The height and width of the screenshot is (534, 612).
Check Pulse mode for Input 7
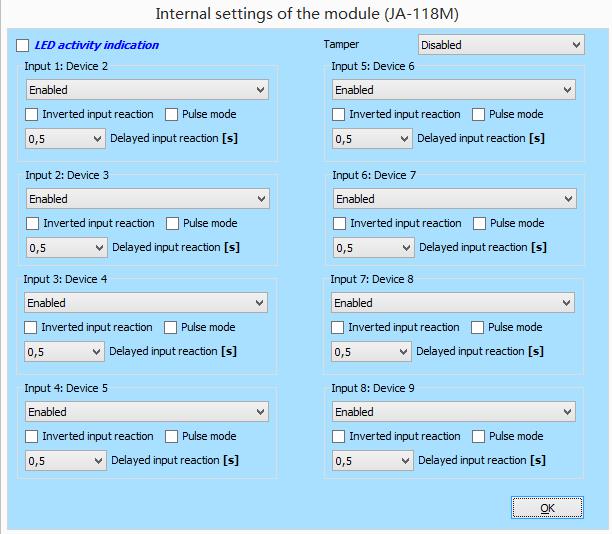pos(477,328)
